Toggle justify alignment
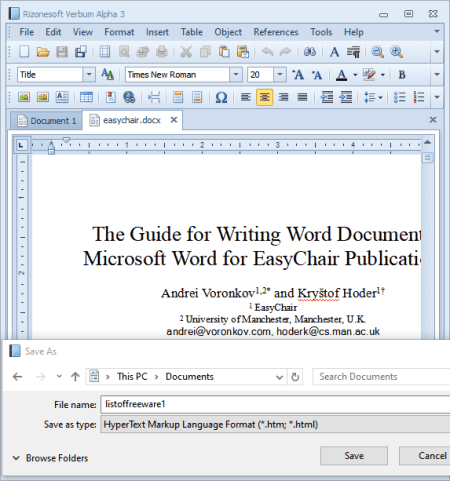 click(x=302, y=97)
